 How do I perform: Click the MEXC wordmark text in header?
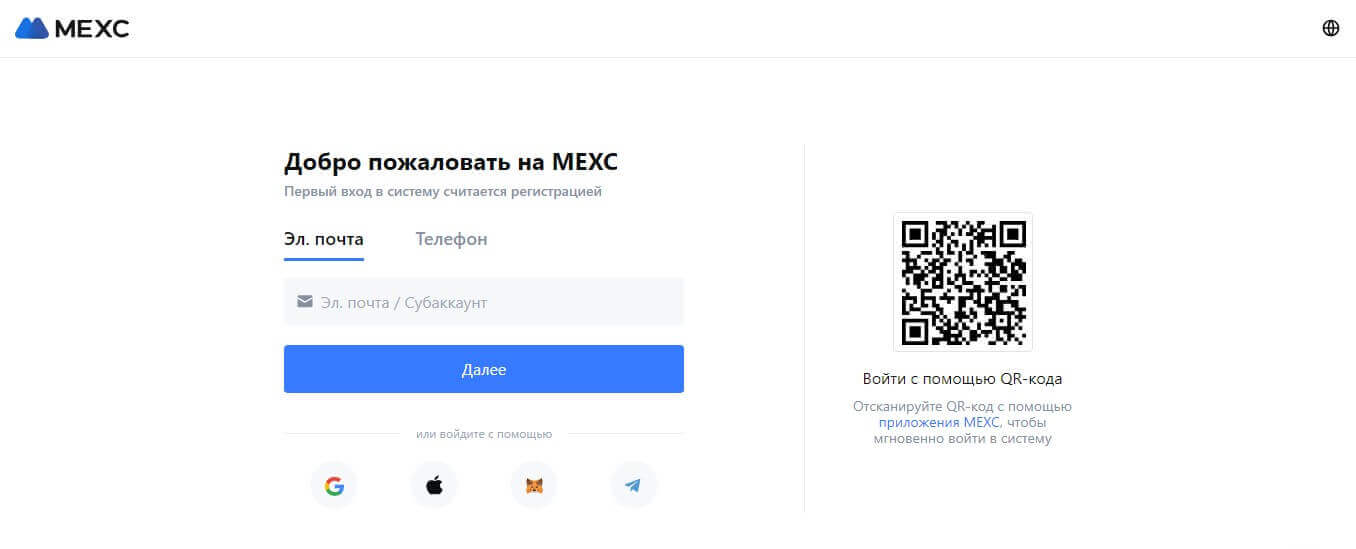[x=92, y=28]
